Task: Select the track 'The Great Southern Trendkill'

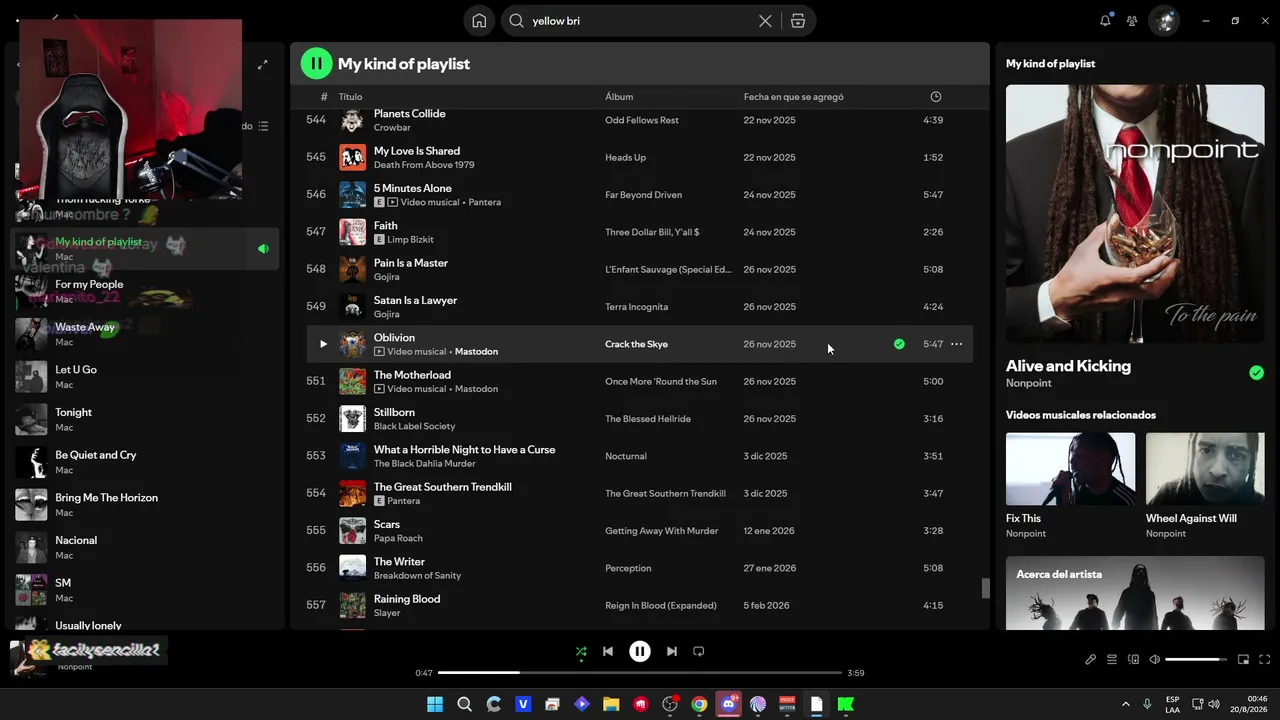Action: [443, 487]
